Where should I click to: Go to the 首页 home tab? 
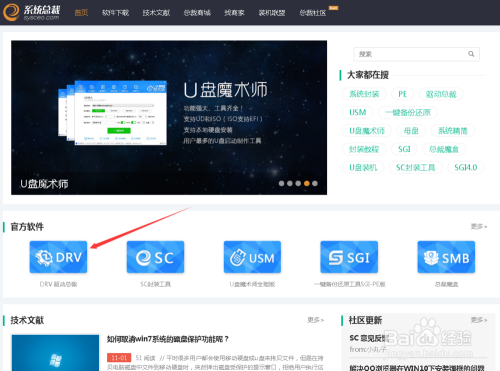pos(81,13)
